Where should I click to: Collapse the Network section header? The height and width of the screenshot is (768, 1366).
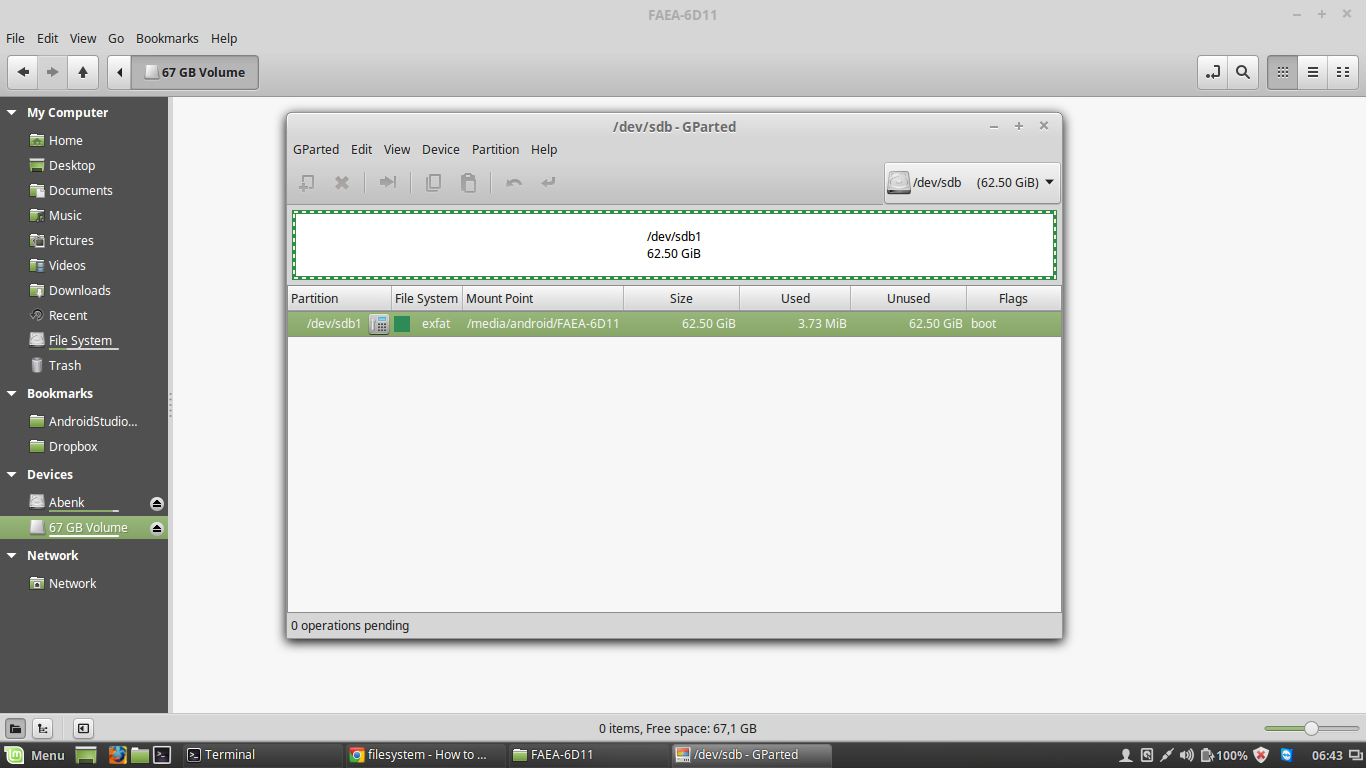click(x=12, y=556)
